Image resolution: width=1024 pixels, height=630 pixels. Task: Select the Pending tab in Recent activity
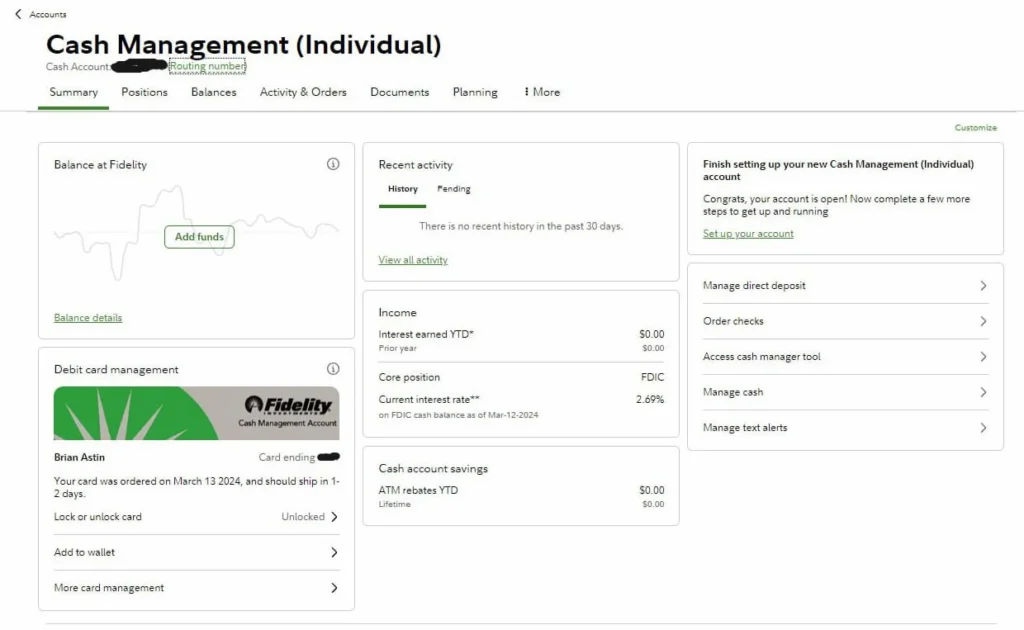[x=454, y=189]
